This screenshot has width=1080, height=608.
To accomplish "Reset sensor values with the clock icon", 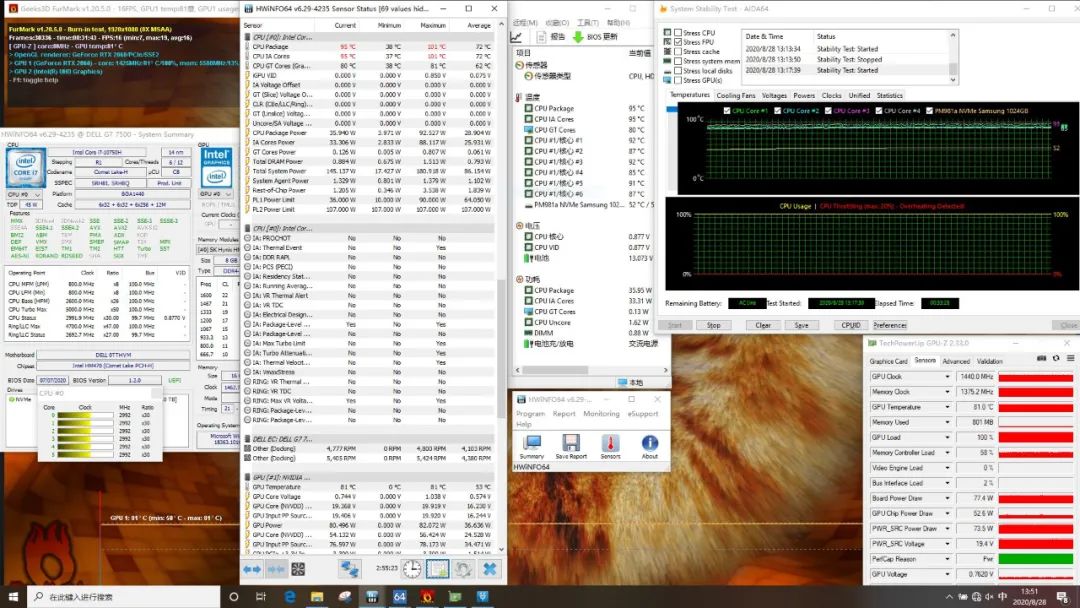I will point(412,568).
